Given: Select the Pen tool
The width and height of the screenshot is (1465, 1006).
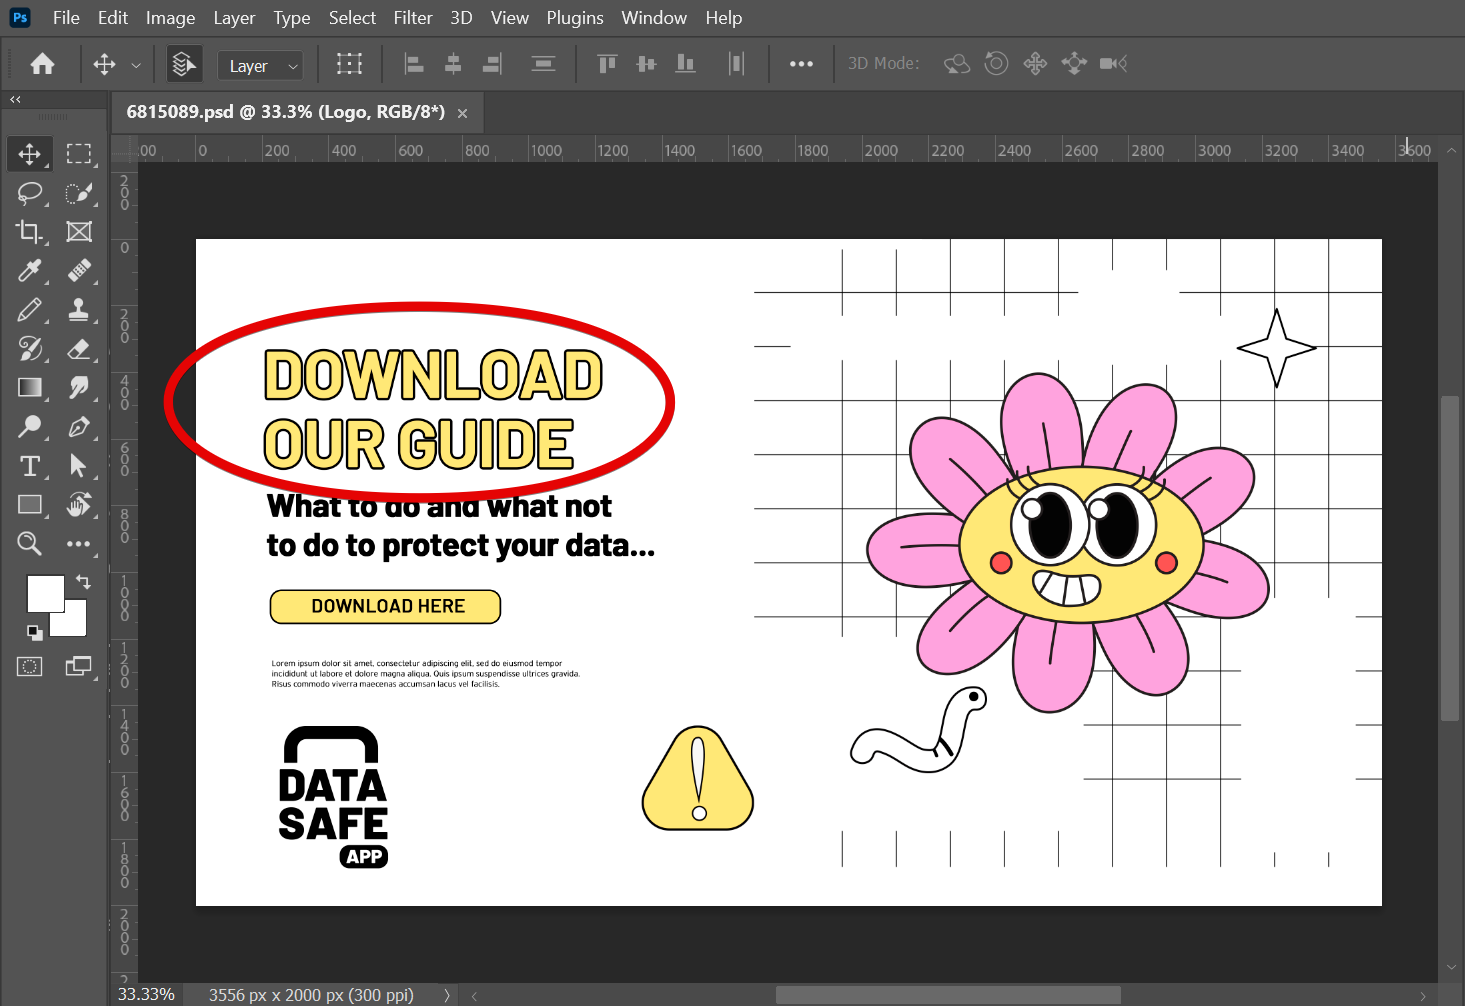Looking at the screenshot, I should tap(79, 427).
